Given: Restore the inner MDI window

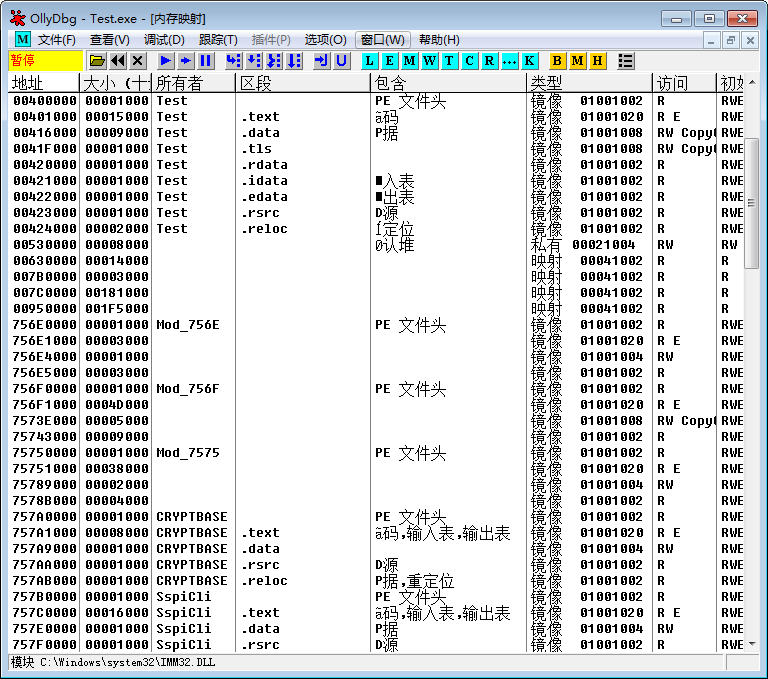Looking at the screenshot, I should (730, 40).
